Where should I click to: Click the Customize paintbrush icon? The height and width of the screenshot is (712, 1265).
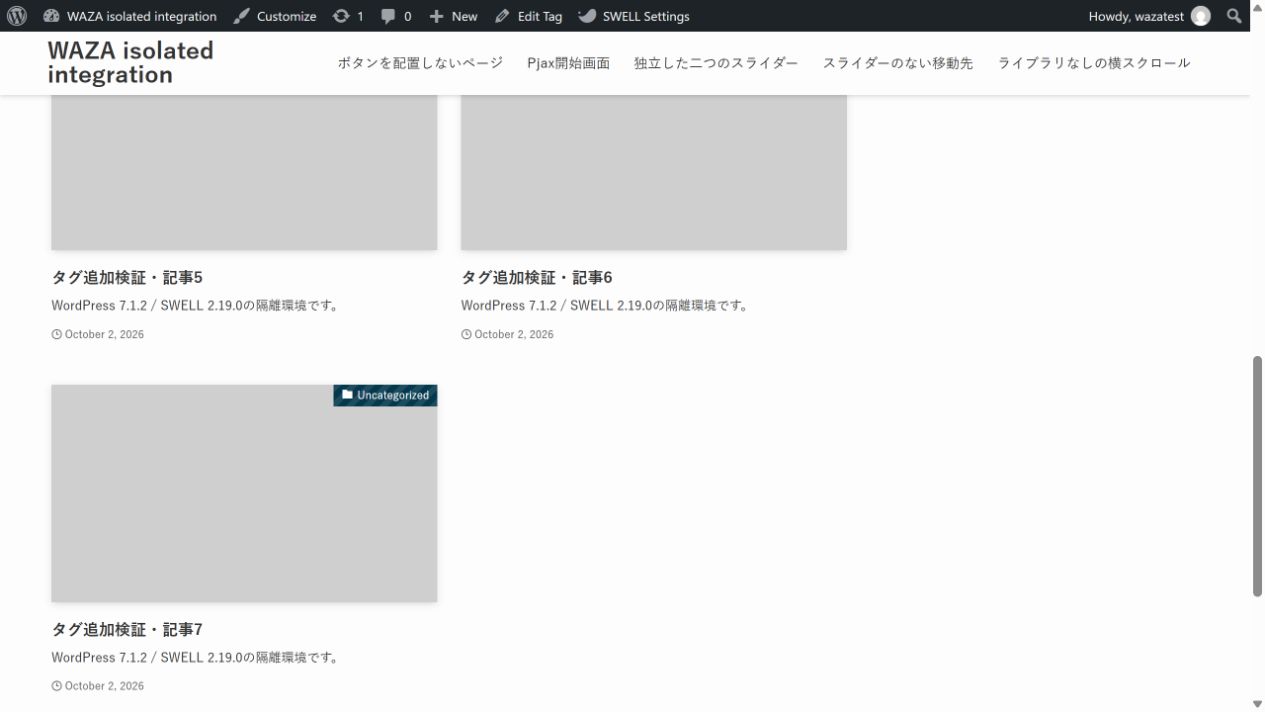coord(241,16)
